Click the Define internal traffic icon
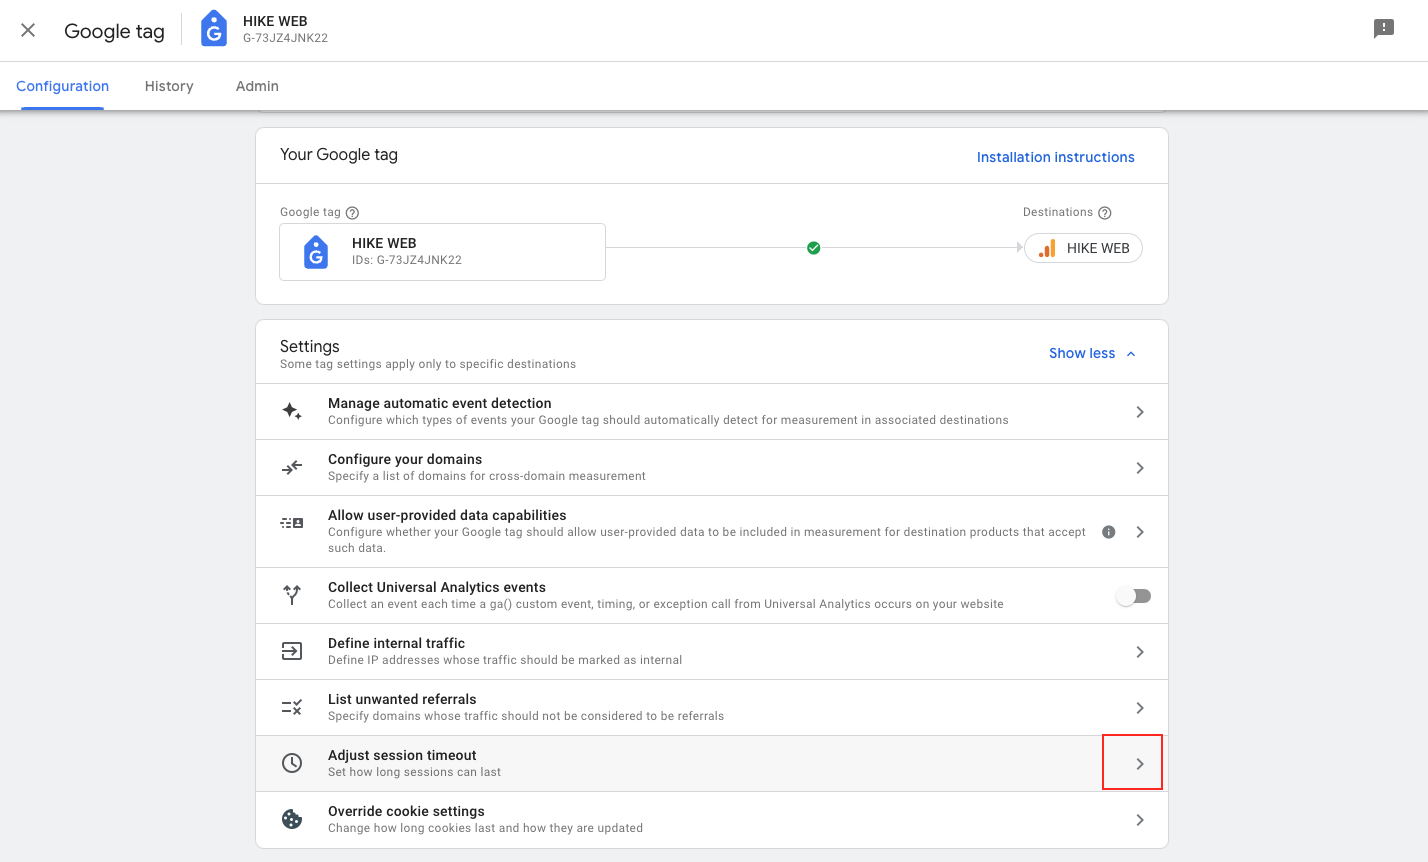 [x=292, y=651]
